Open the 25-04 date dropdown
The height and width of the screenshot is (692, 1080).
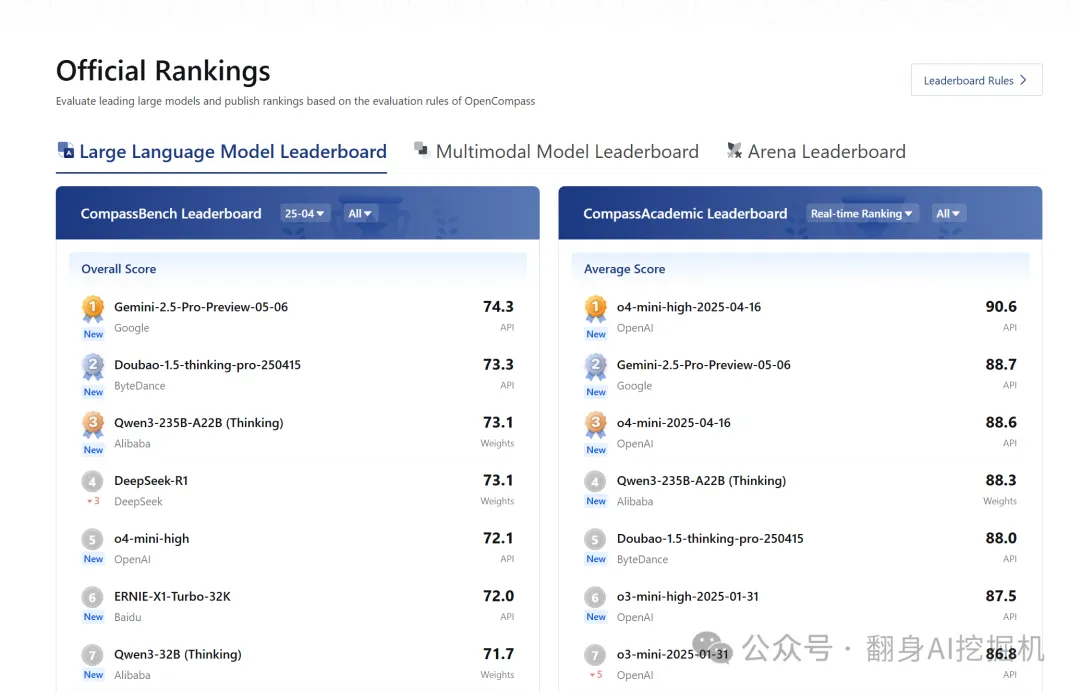304,213
